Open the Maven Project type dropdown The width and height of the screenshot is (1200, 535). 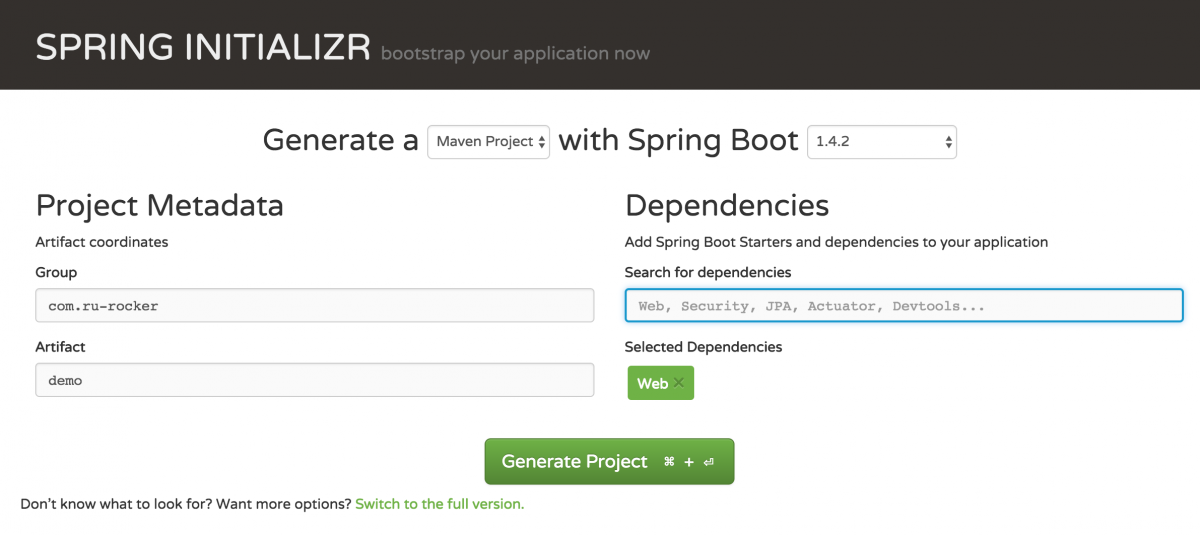coord(488,142)
